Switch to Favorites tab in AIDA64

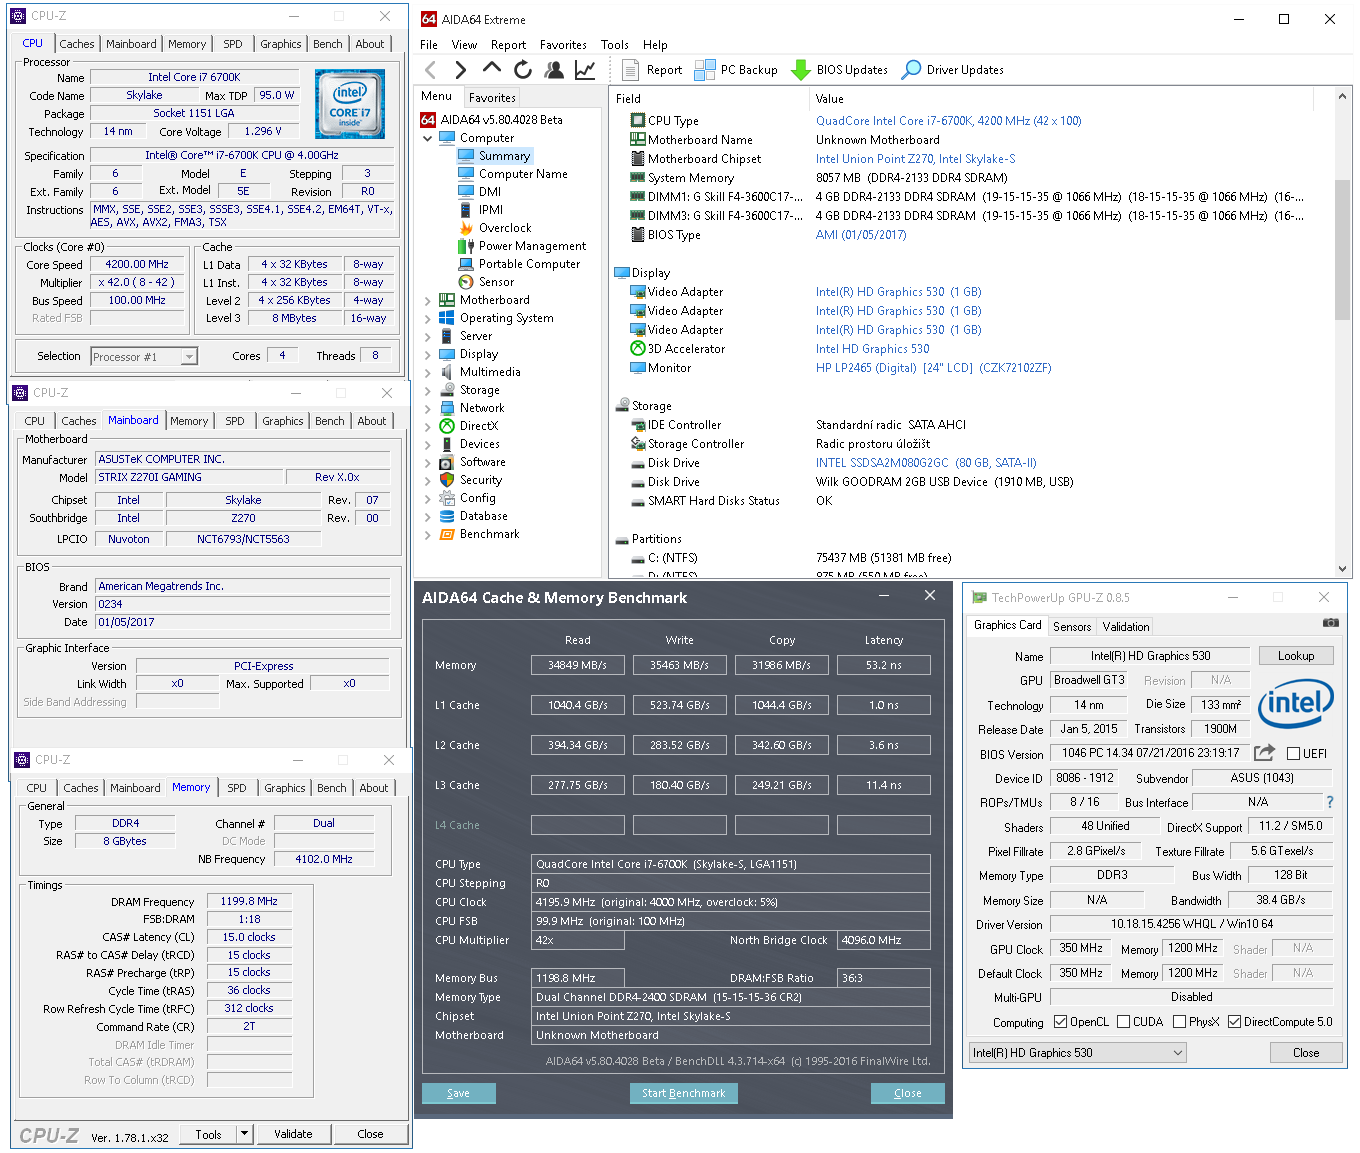[492, 98]
